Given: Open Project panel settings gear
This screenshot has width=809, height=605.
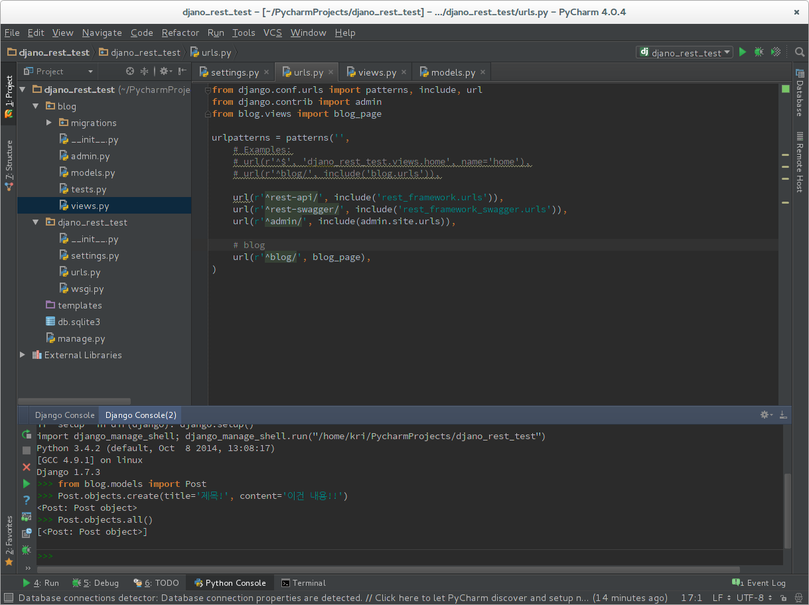Looking at the screenshot, I should click(x=165, y=71).
